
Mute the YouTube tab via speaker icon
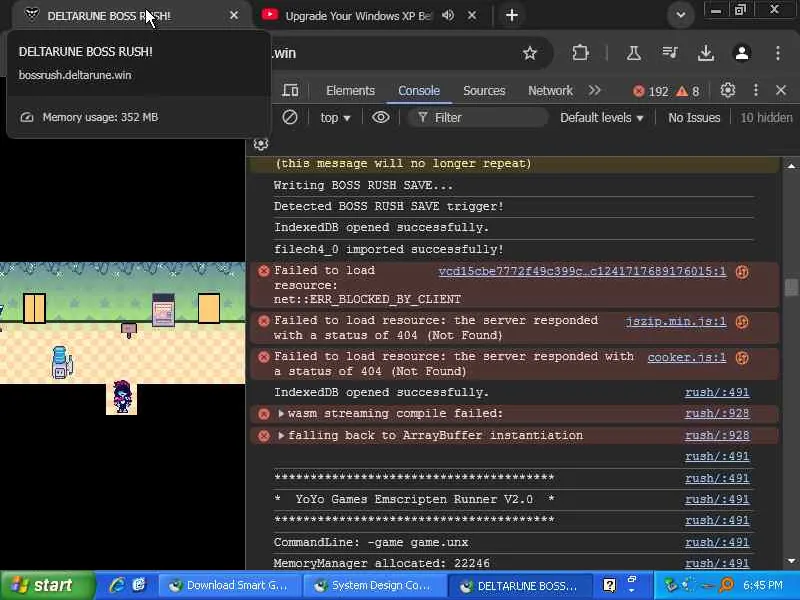pos(448,15)
